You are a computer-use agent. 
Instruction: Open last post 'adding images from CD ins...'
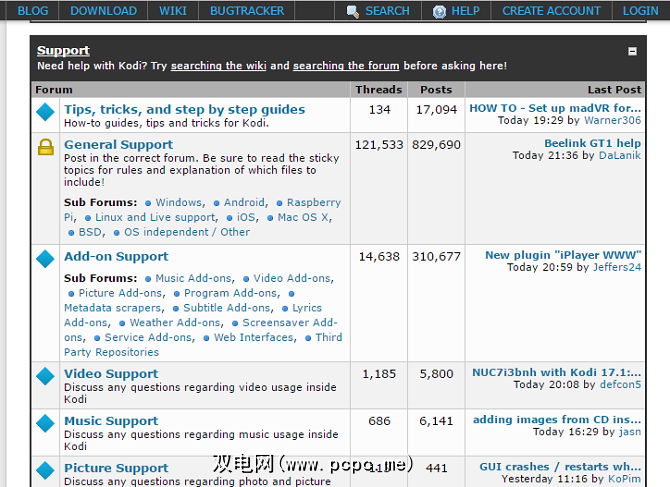coord(557,420)
